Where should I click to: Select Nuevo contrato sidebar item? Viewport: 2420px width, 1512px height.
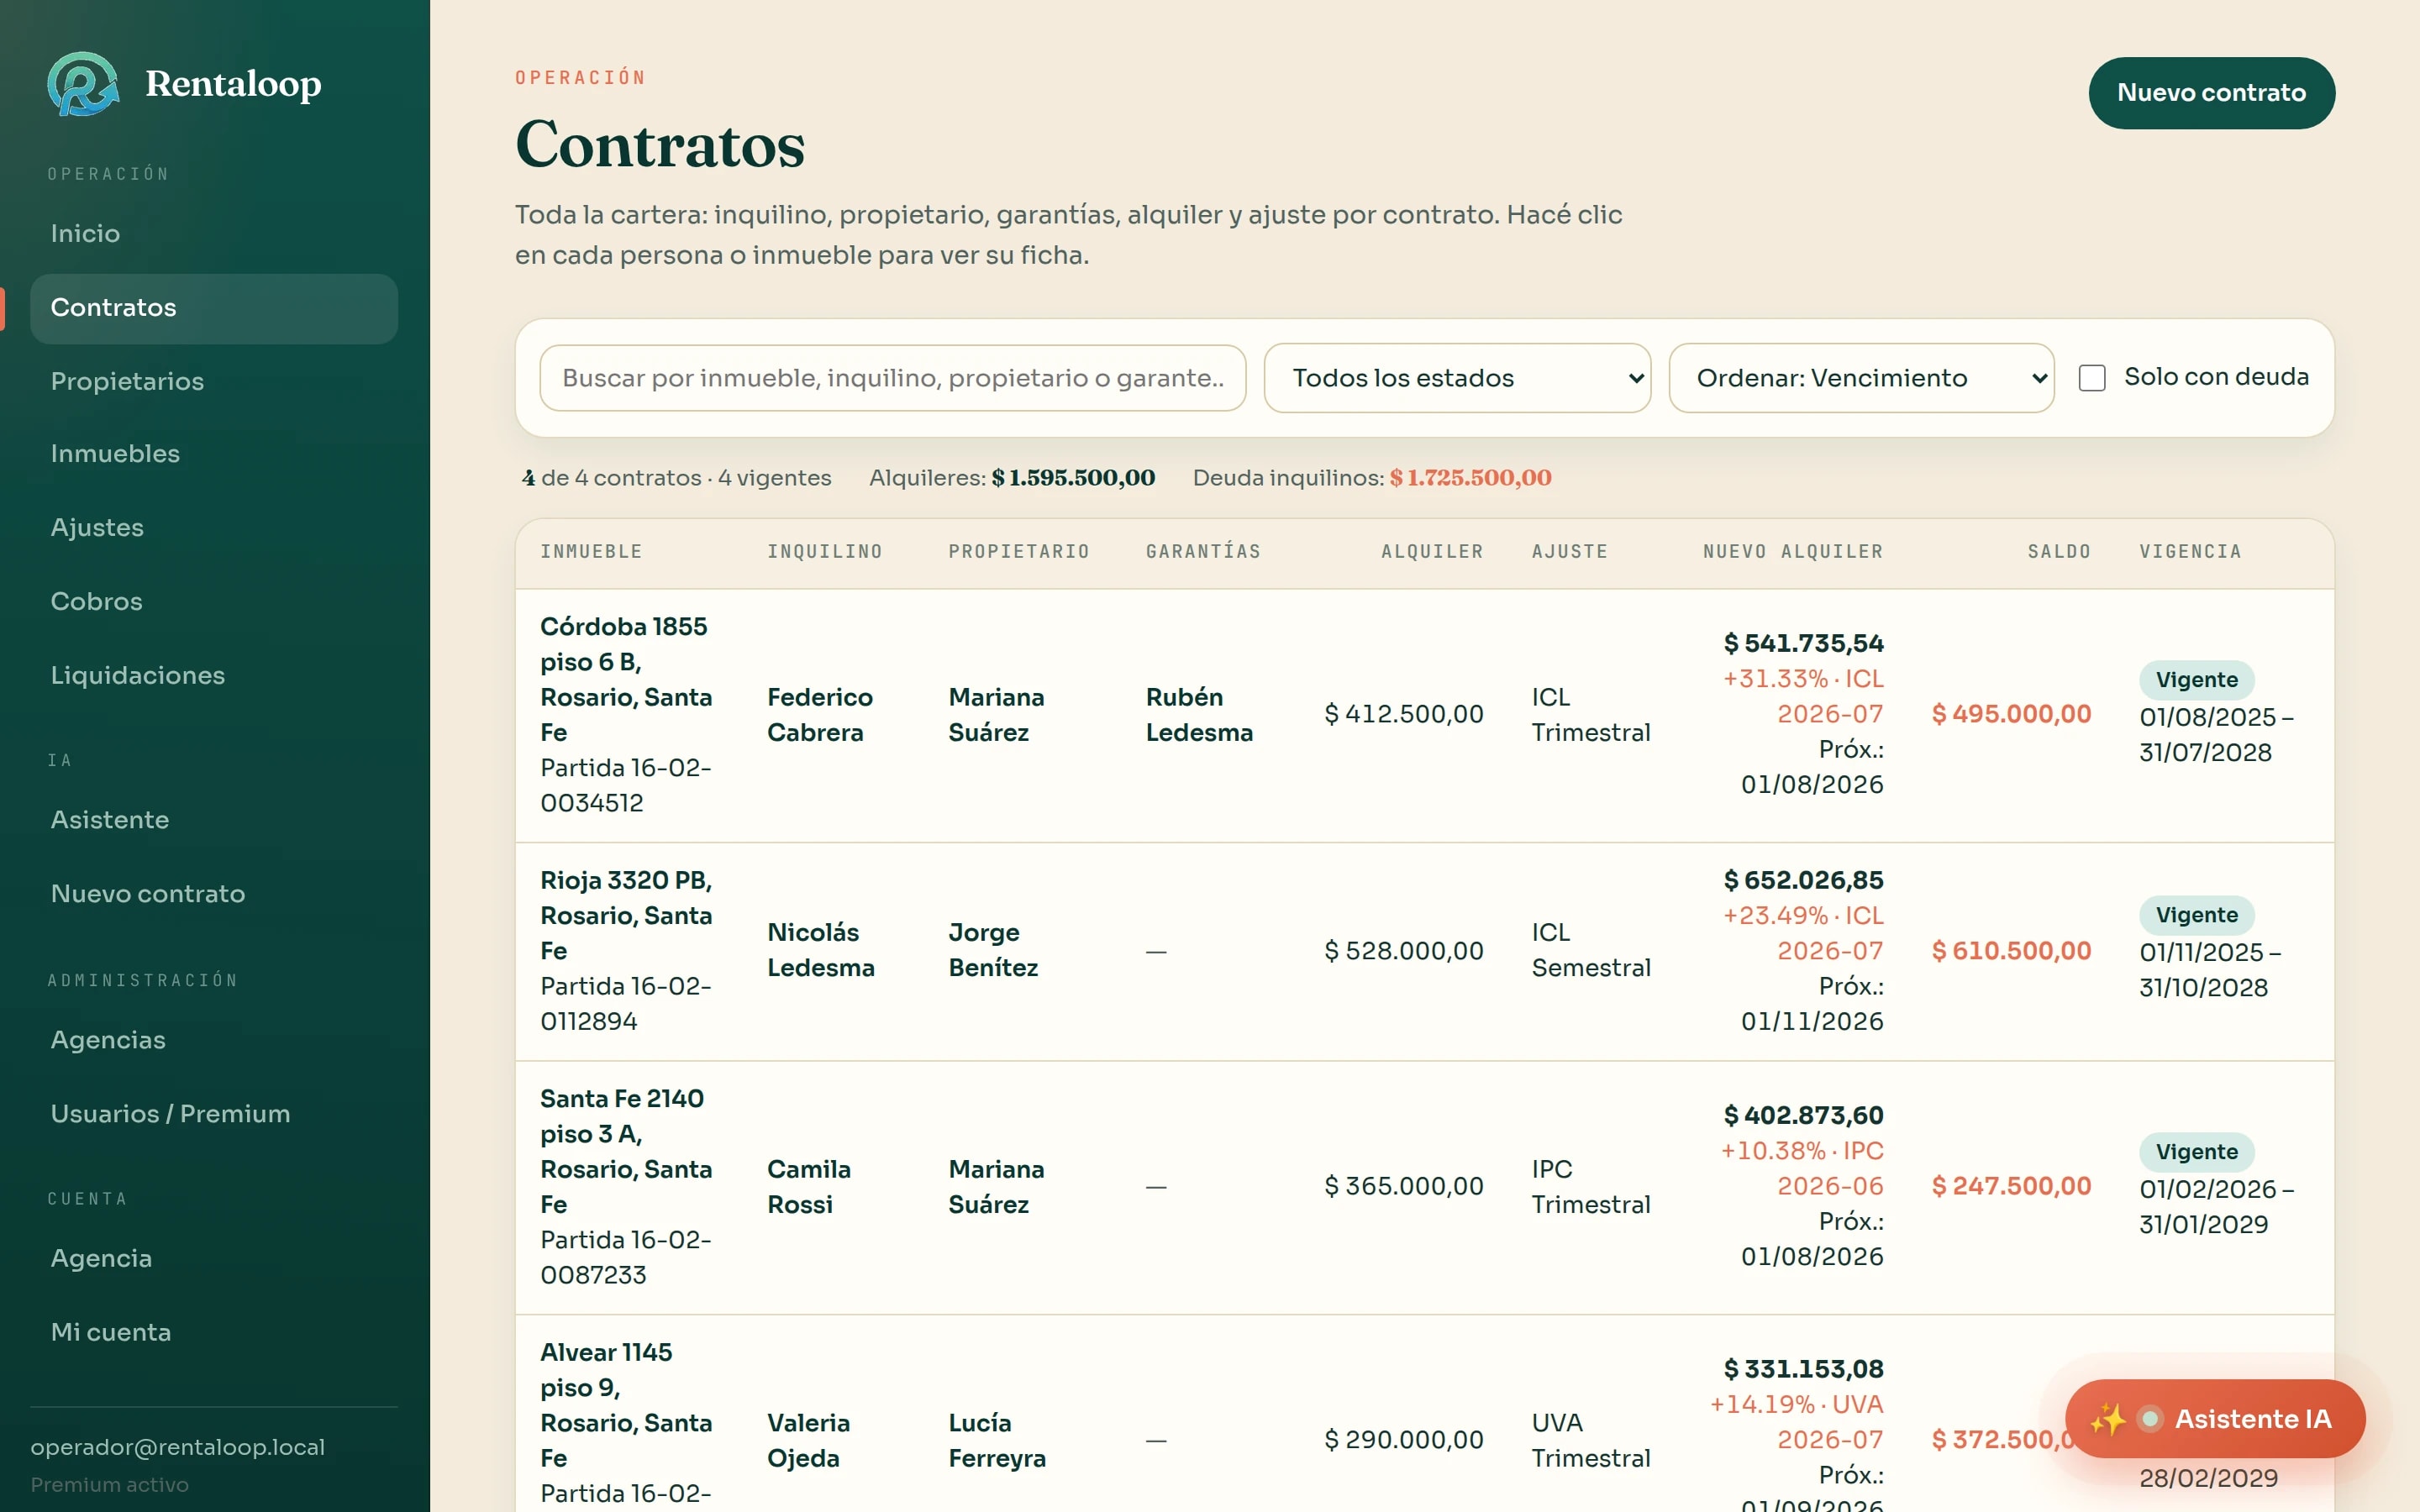coord(214,894)
